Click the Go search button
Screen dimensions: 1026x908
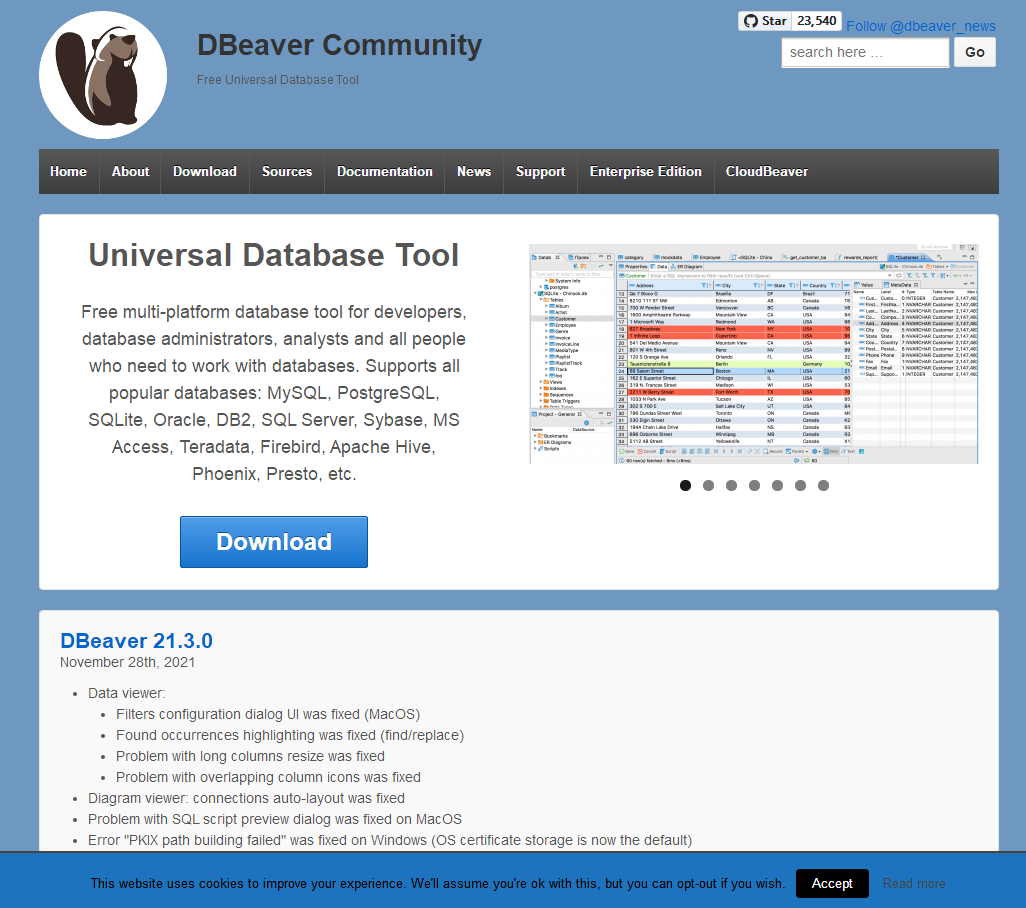[x=974, y=52]
